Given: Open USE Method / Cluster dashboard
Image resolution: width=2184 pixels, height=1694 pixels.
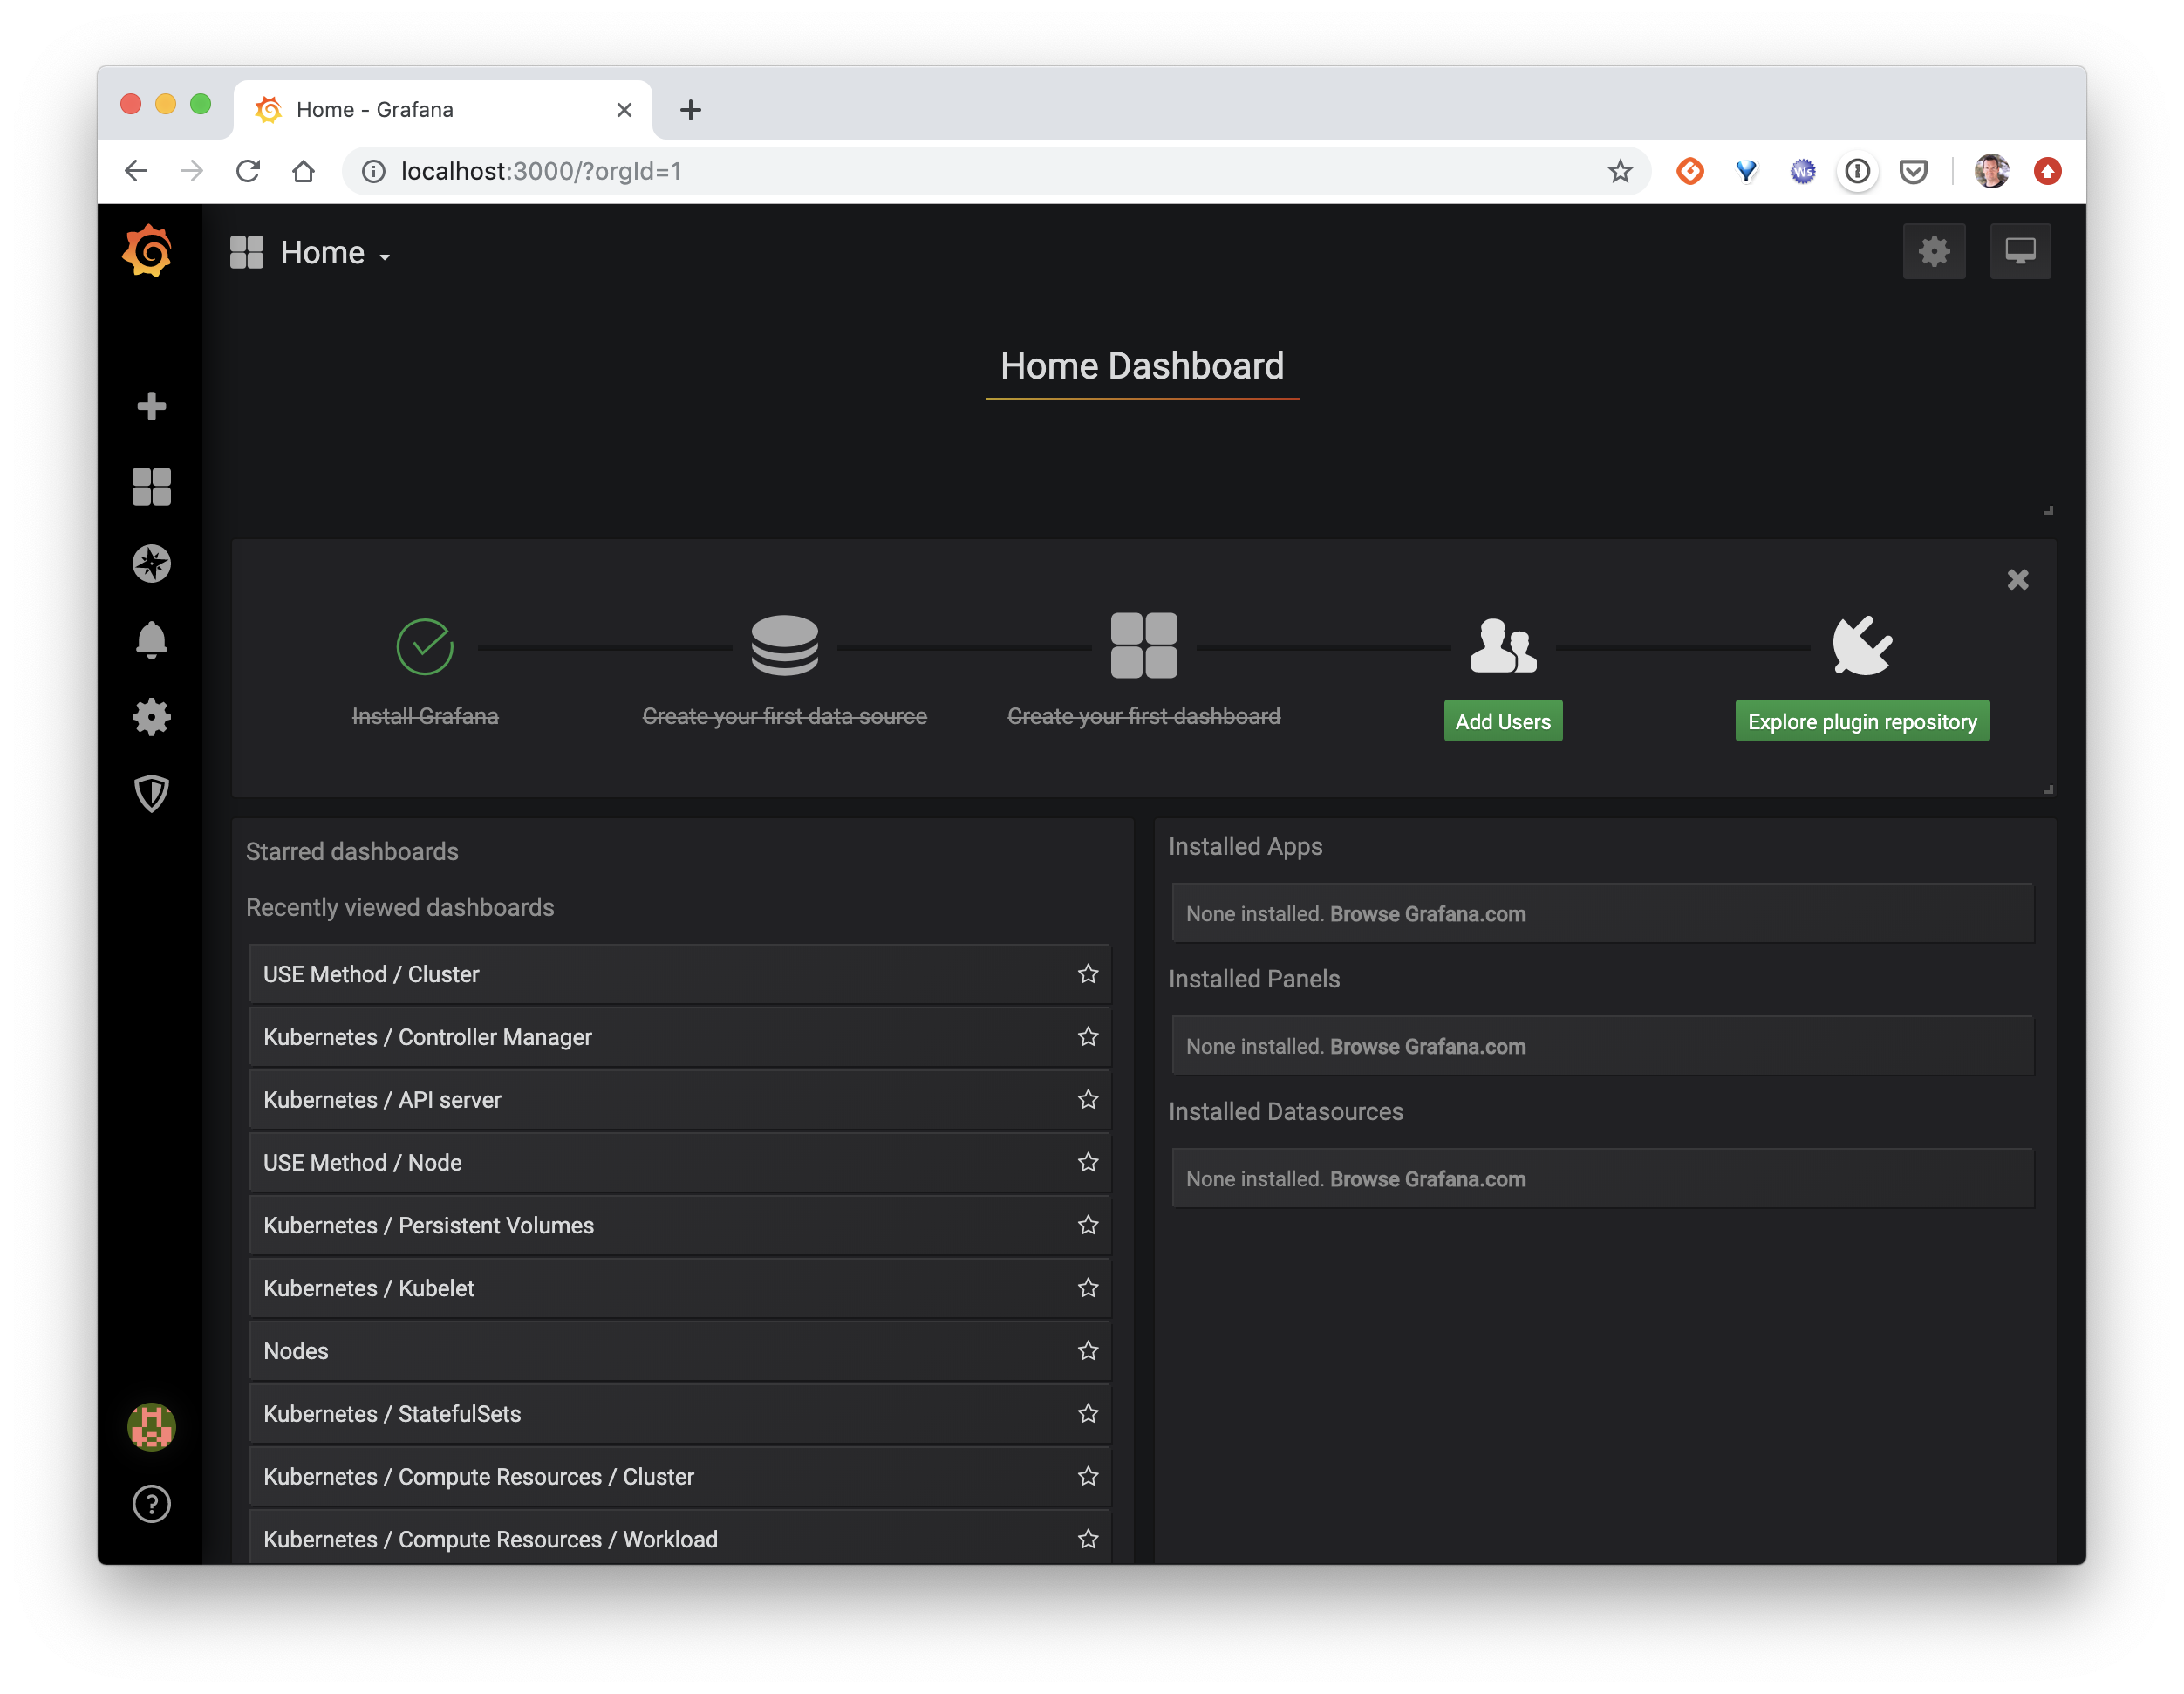Looking at the screenshot, I should coord(679,974).
